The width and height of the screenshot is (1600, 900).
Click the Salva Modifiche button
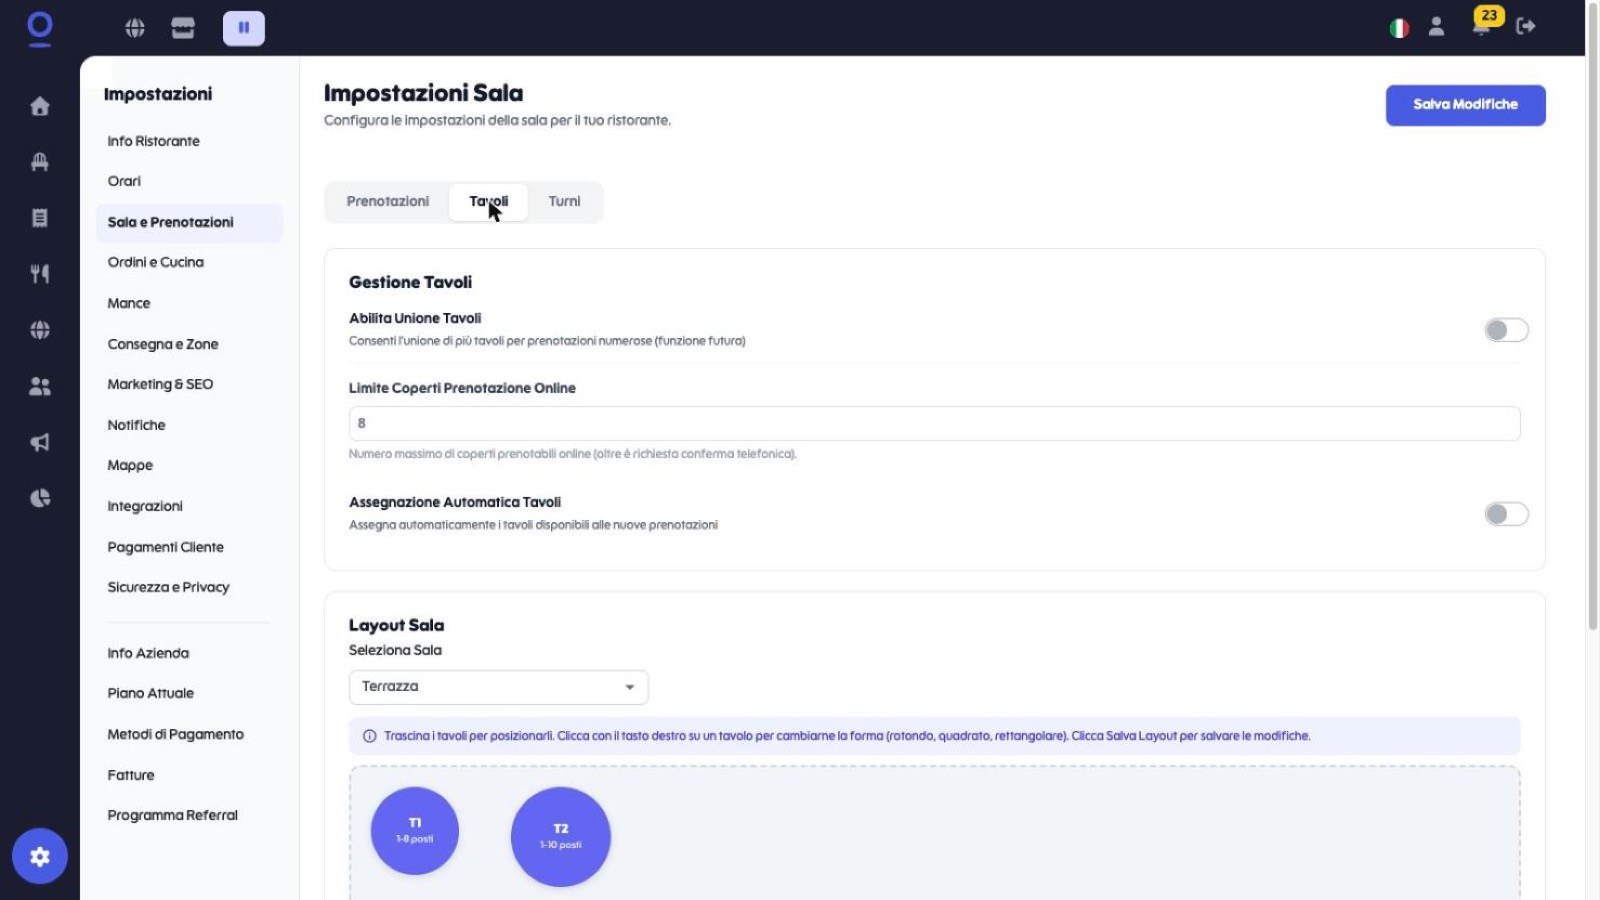pos(1465,105)
